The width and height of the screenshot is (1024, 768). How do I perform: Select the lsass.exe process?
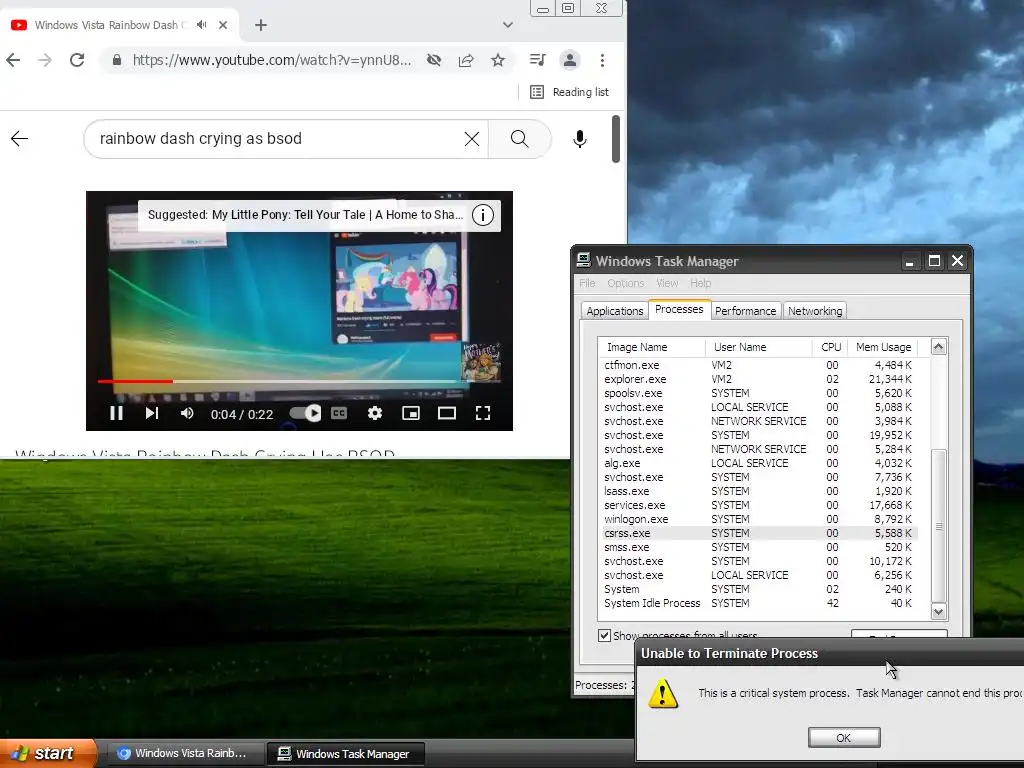click(x=758, y=491)
